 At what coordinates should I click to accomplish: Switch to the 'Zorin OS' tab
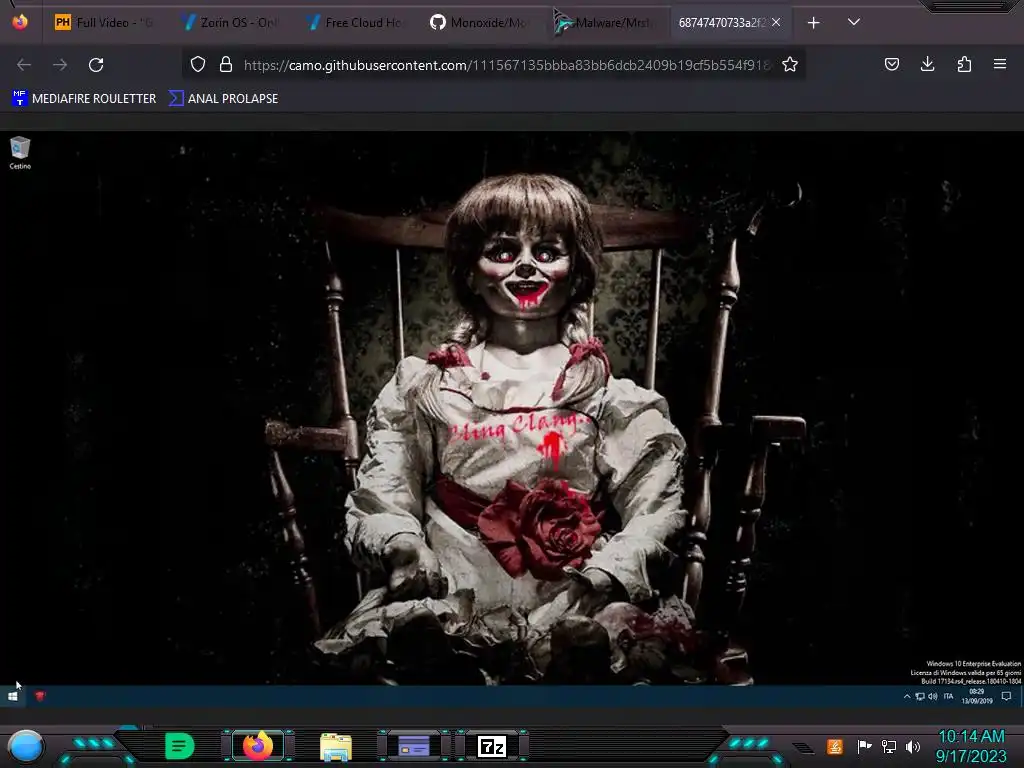[x=231, y=23]
